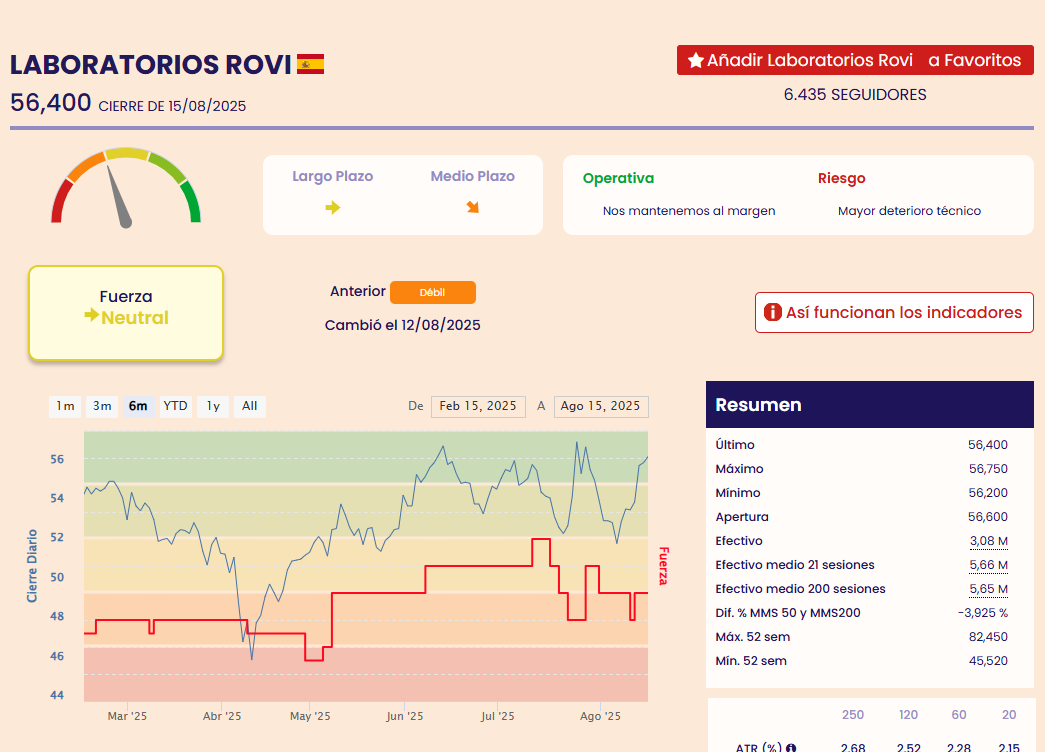The image size is (1045, 752).
Task: Click the 120 column header
Action: [x=908, y=715]
